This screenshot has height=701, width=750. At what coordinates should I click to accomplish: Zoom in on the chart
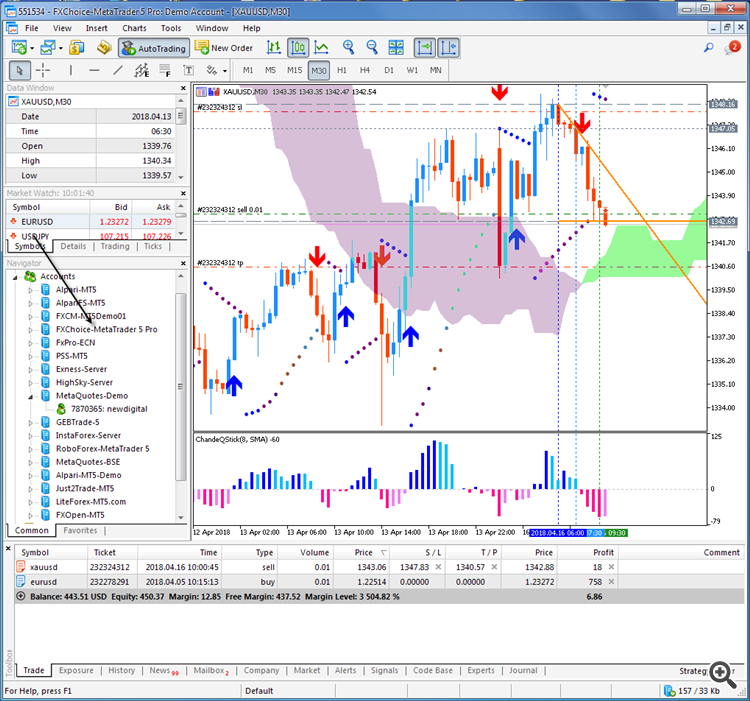[349, 48]
